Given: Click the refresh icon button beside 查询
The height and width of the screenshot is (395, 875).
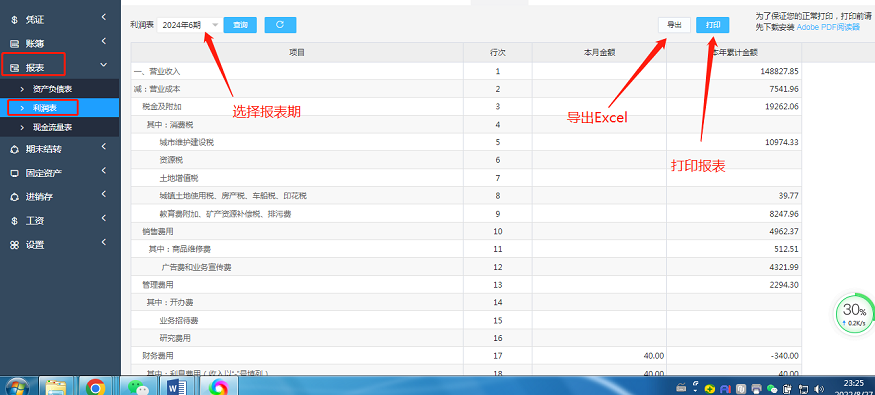Looking at the screenshot, I should (x=280, y=25).
